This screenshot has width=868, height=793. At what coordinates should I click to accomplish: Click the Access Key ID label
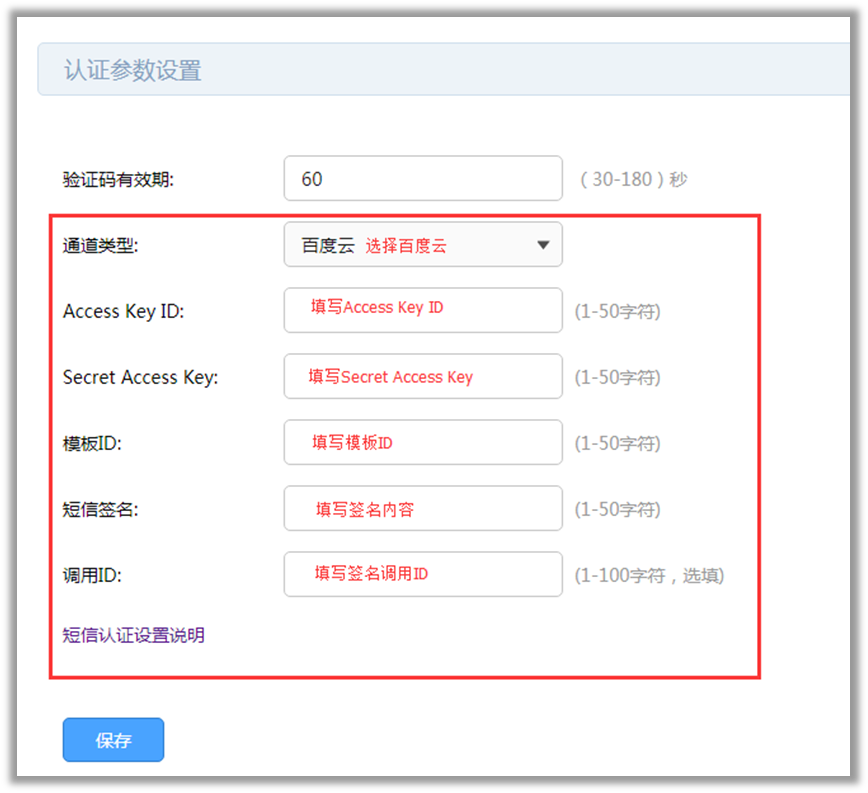pos(123,311)
